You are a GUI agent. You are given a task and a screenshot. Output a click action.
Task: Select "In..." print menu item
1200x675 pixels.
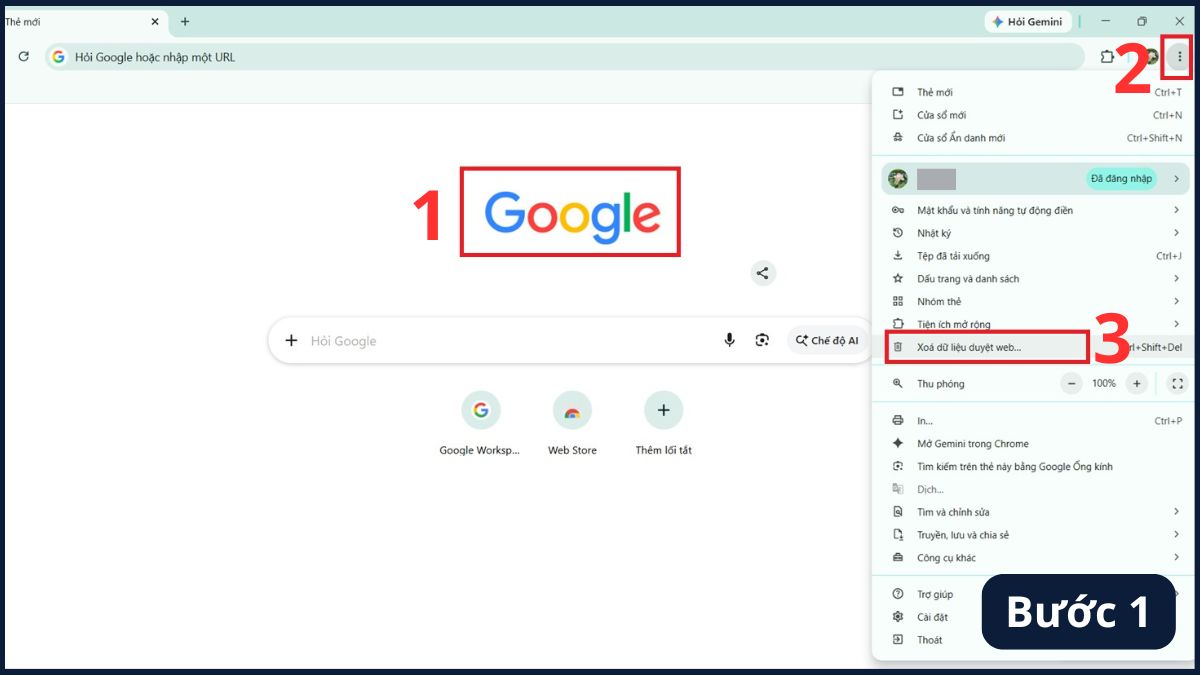1035,421
